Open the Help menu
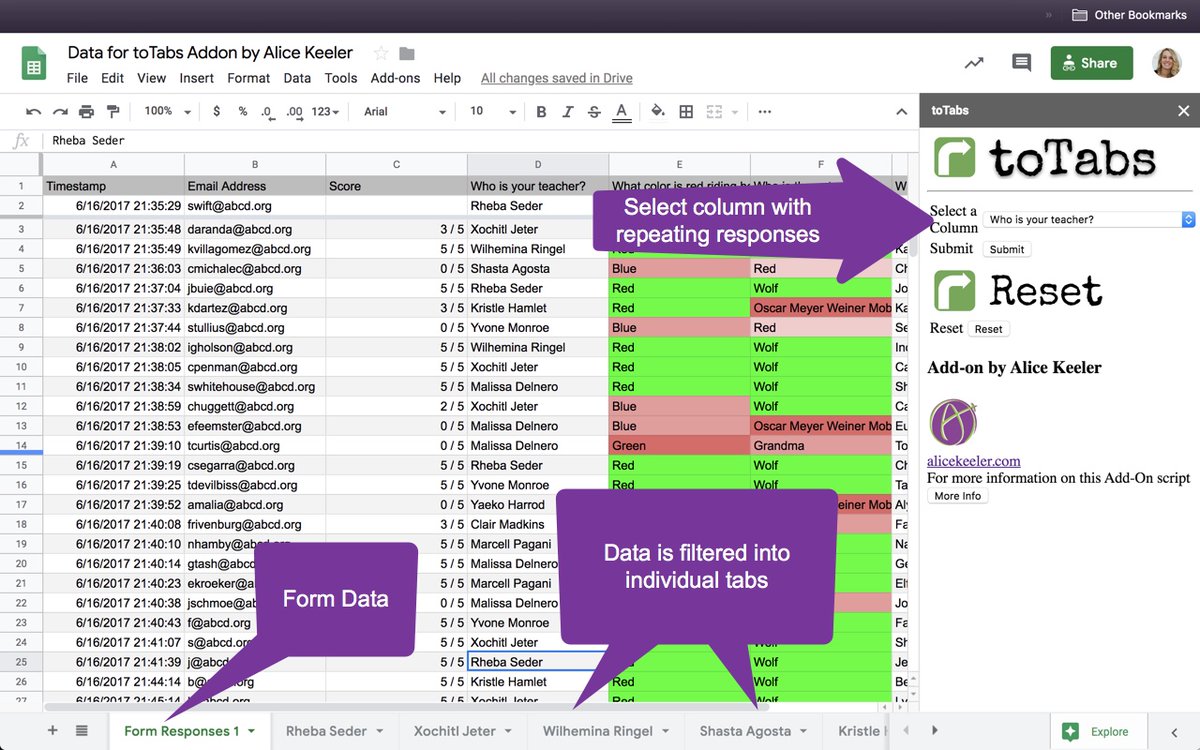Viewport: 1200px width, 750px height. tap(447, 78)
